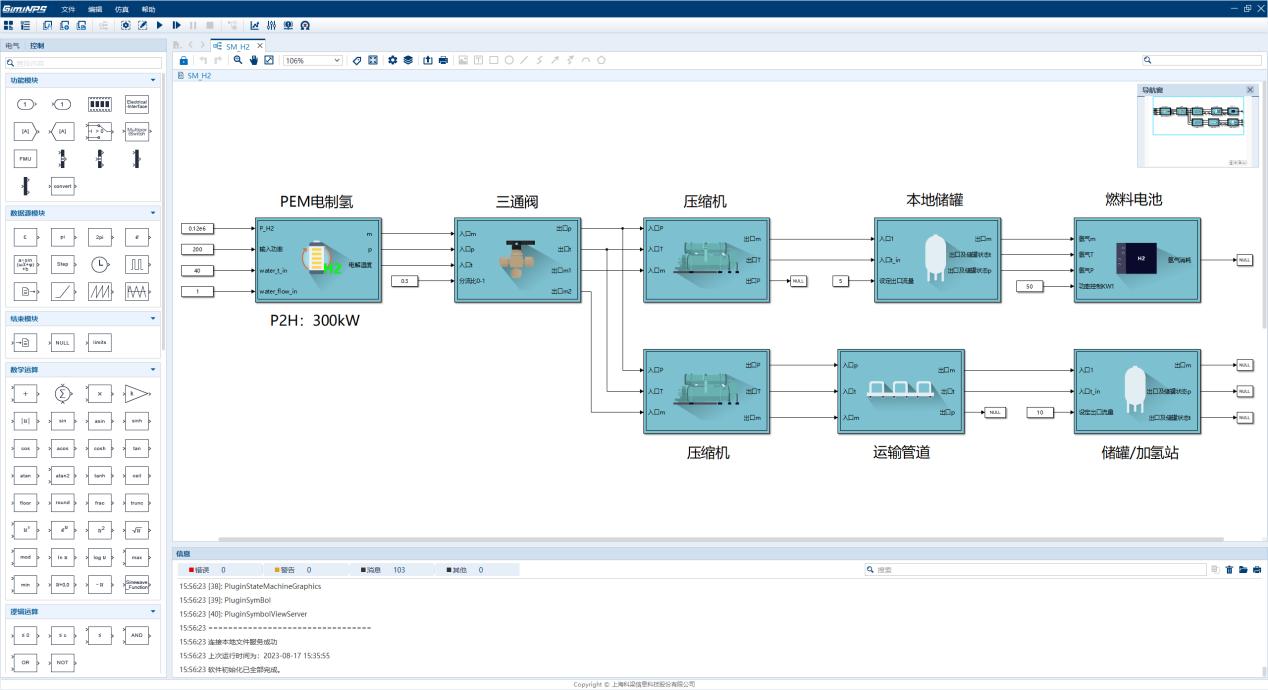This screenshot has height=690, width=1268.
Task: Open canvas settings gear icon
Action: coord(393,60)
